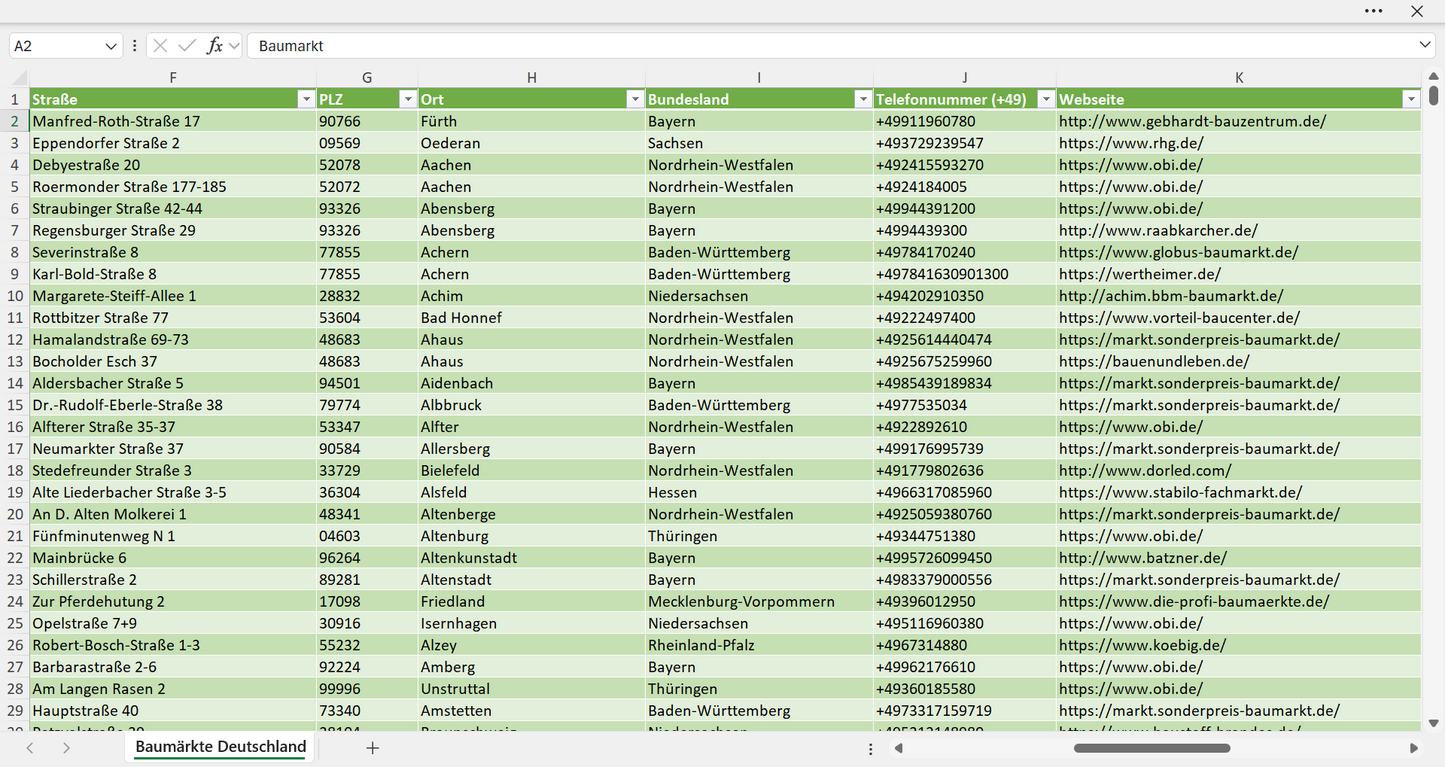Viewport: 1445px width, 767px height.
Task: Select phone number +497841630901300
Action: point(965,274)
